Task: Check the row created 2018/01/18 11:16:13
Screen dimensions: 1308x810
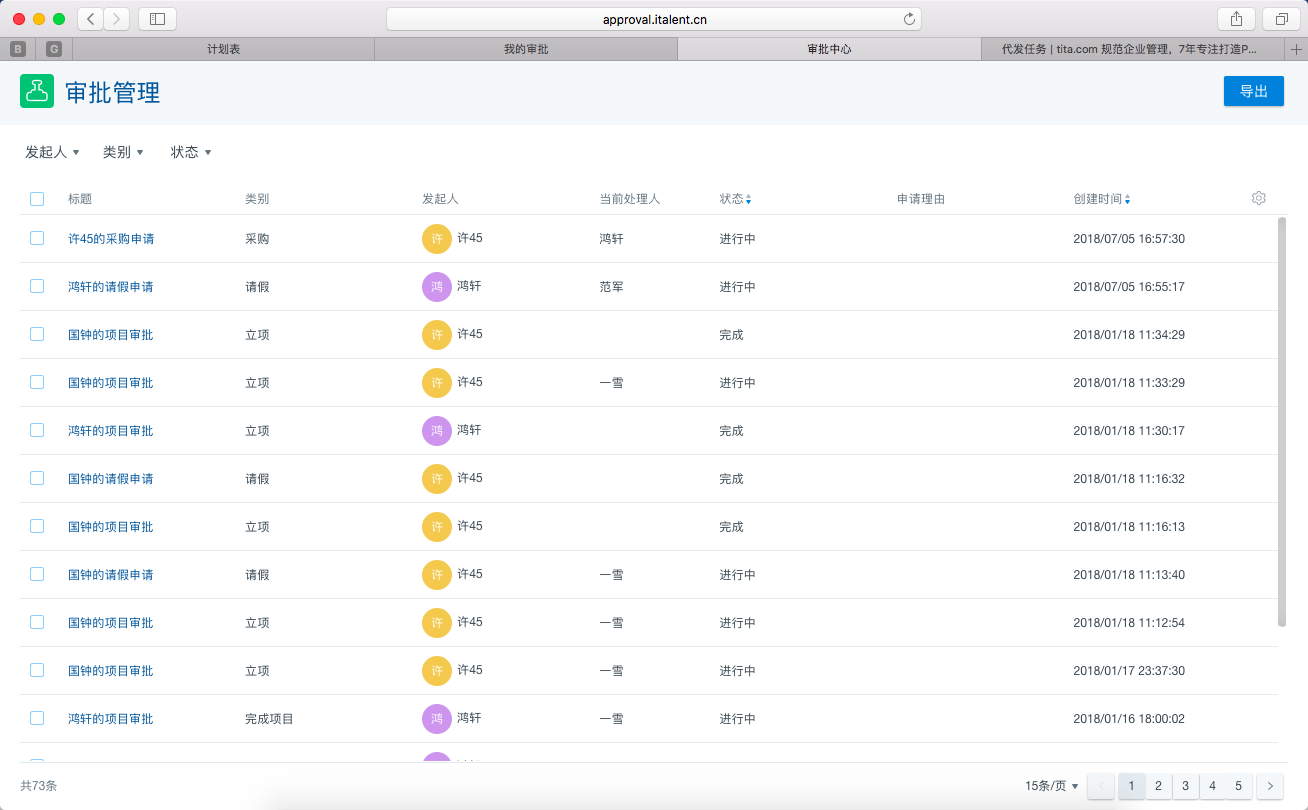Action: pyautogui.click(x=37, y=526)
